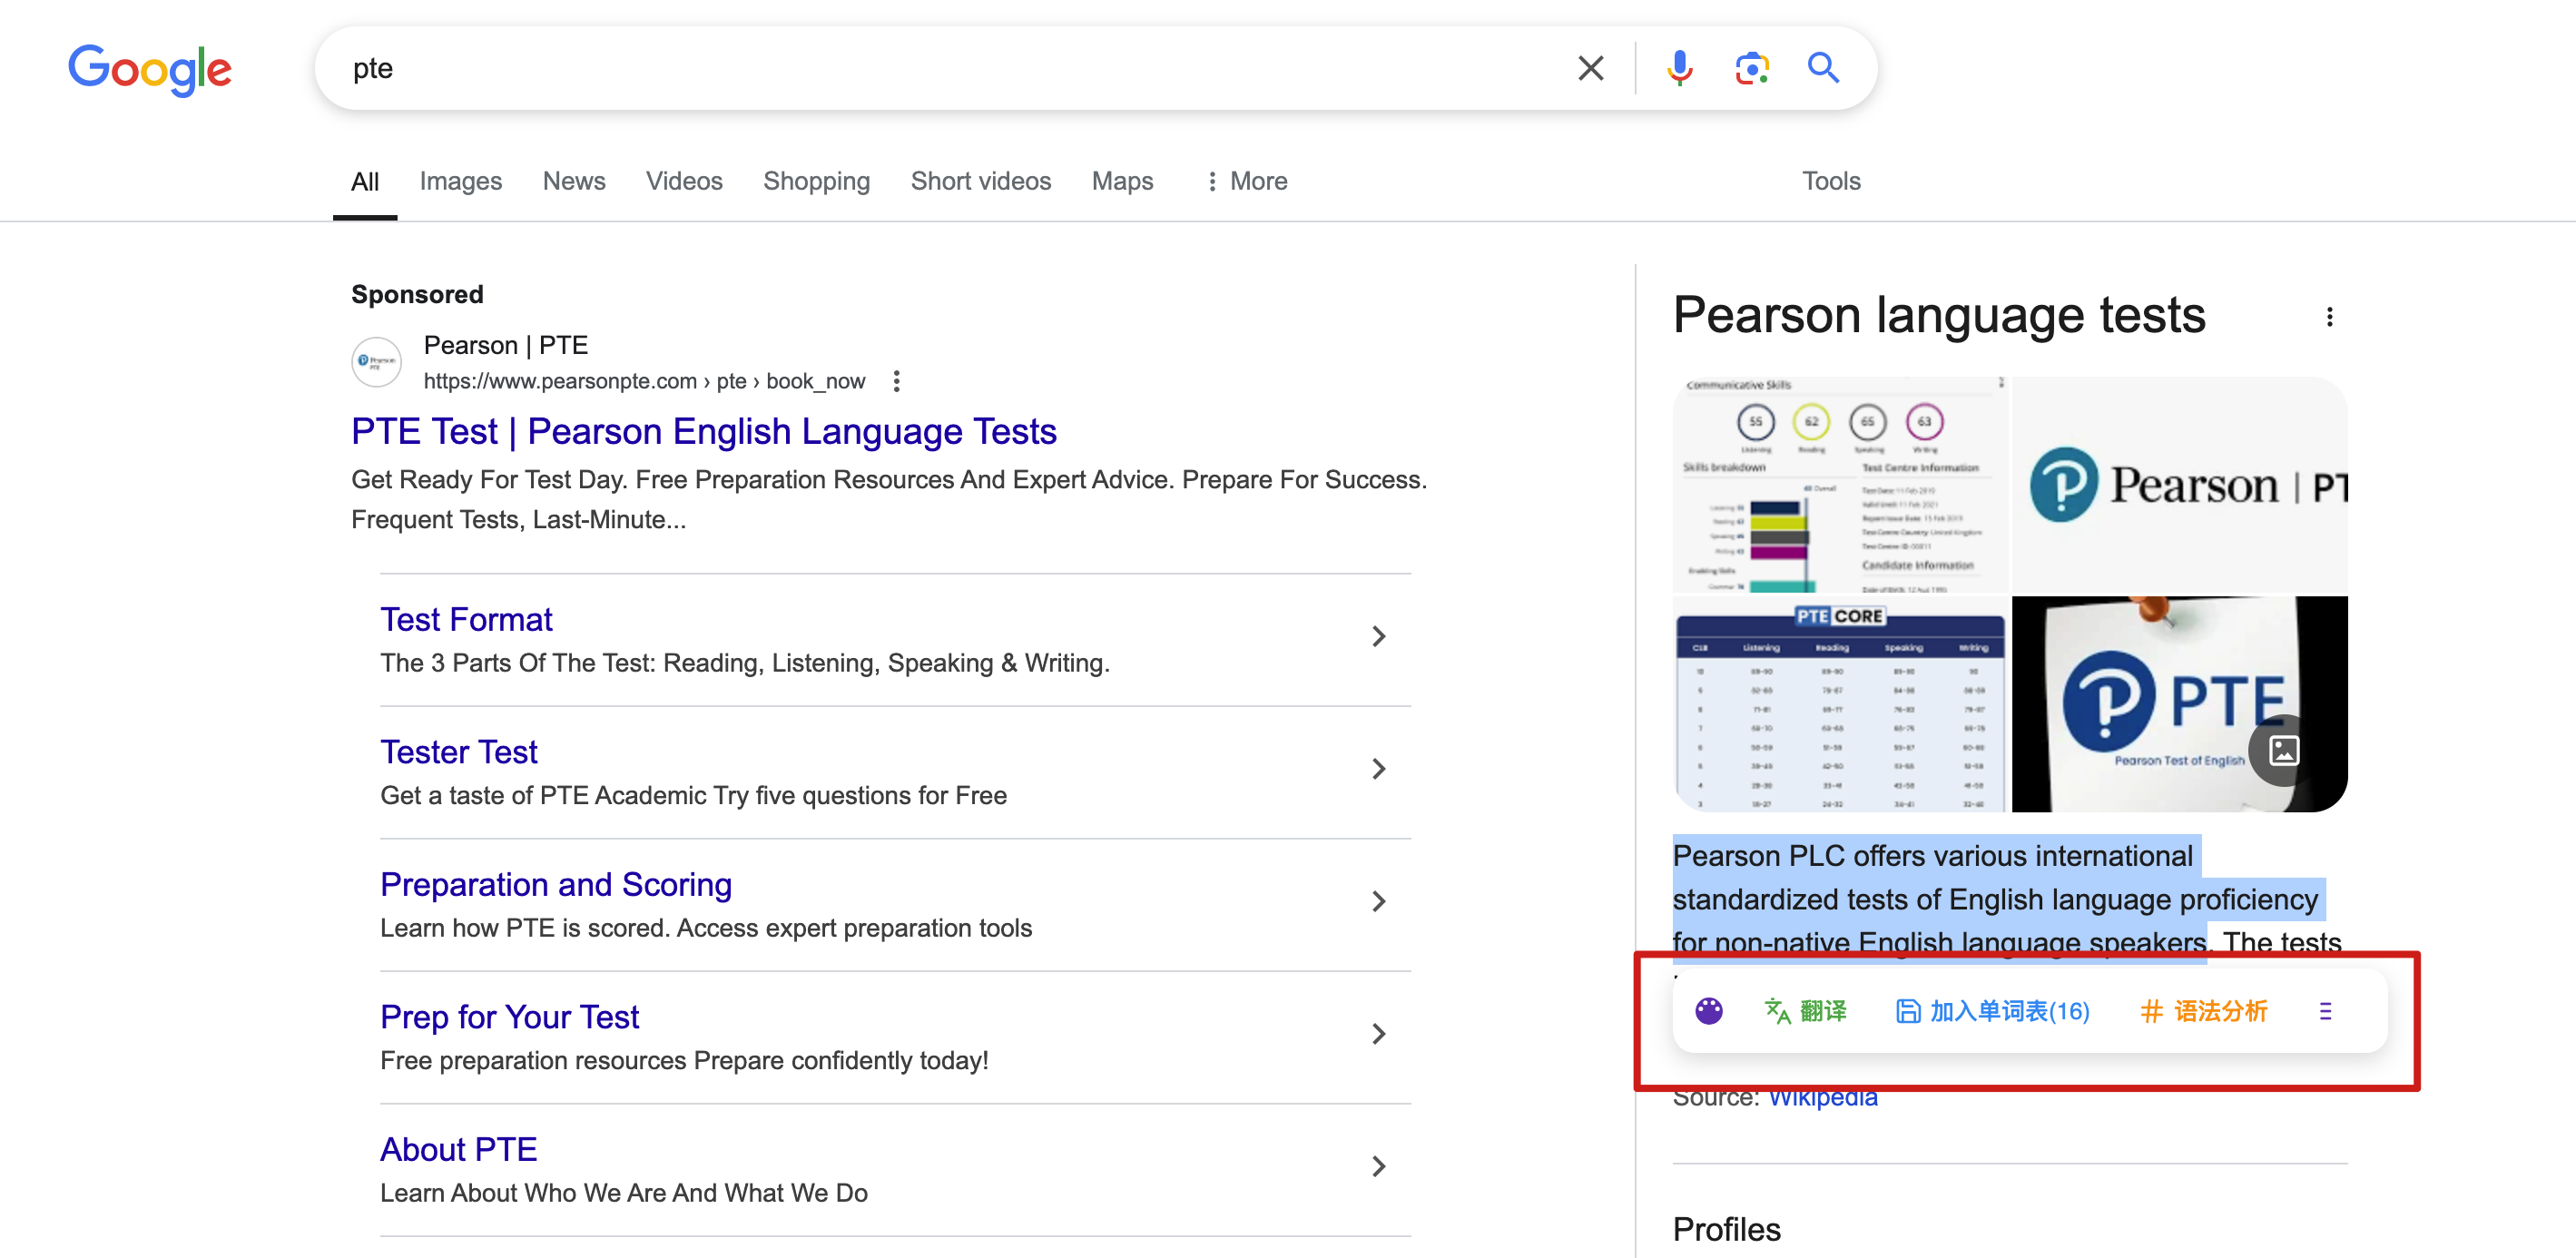The height and width of the screenshot is (1258, 2576).
Task: Open the score report thumbnail image
Action: pyautogui.click(x=1840, y=485)
